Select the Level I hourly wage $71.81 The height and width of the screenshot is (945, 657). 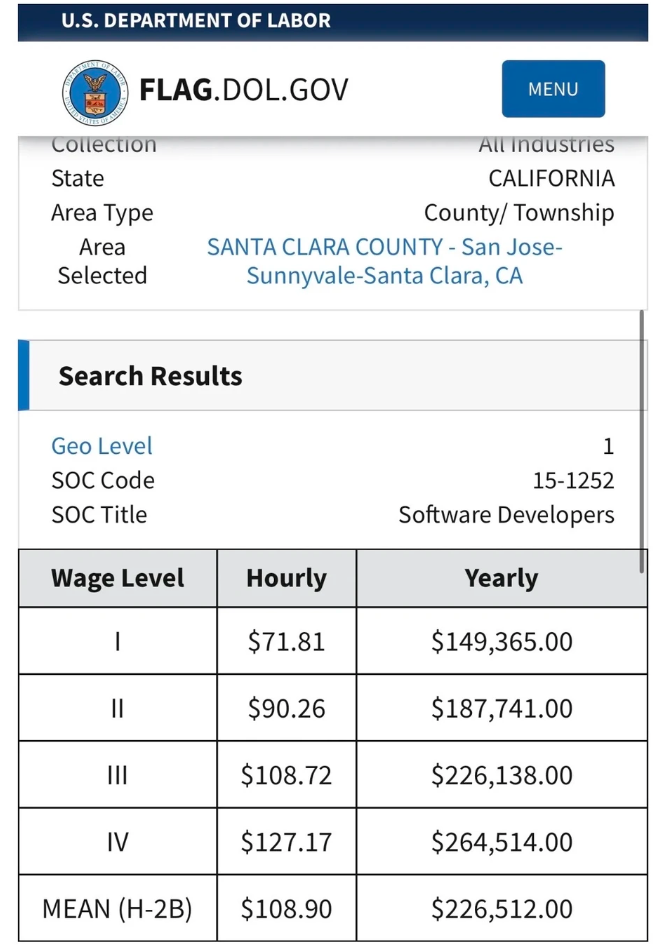[x=286, y=641]
